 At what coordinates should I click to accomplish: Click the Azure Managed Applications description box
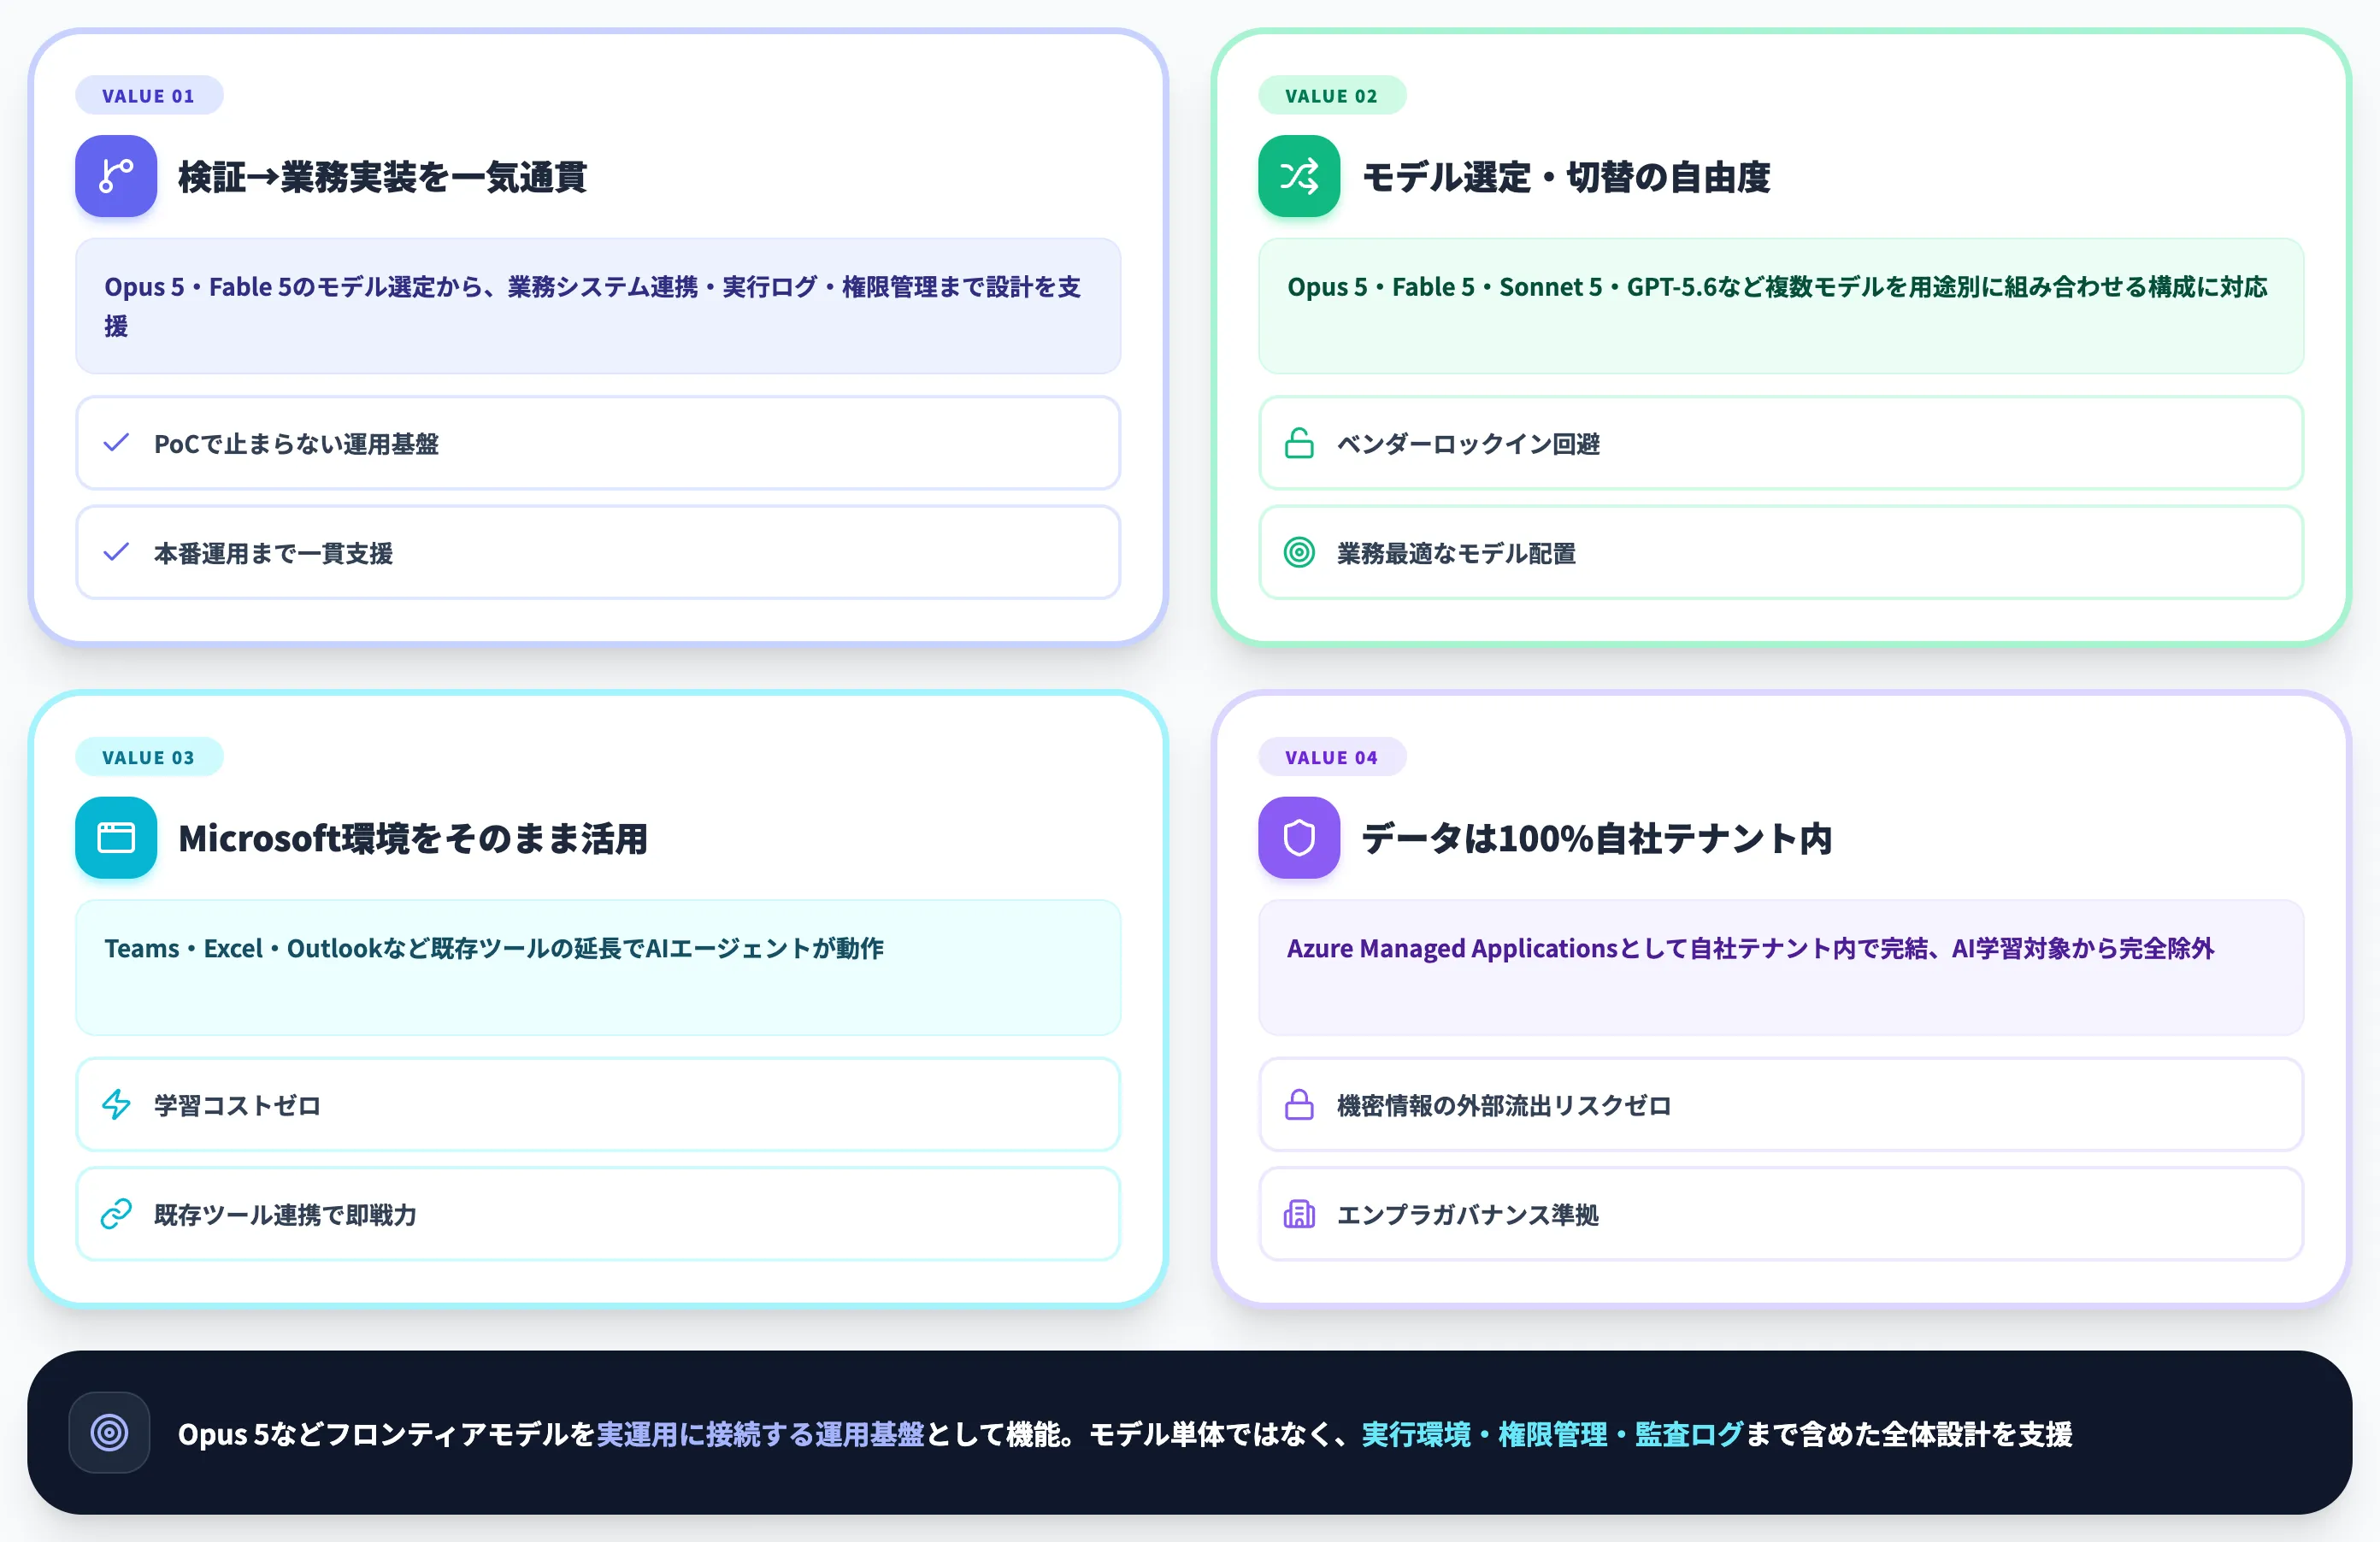[x=1781, y=967]
